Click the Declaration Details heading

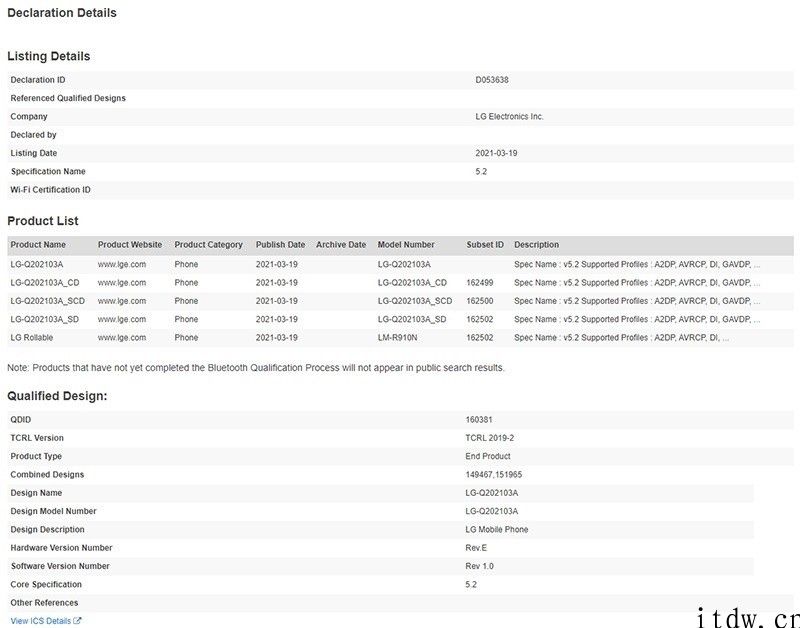[62, 13]
